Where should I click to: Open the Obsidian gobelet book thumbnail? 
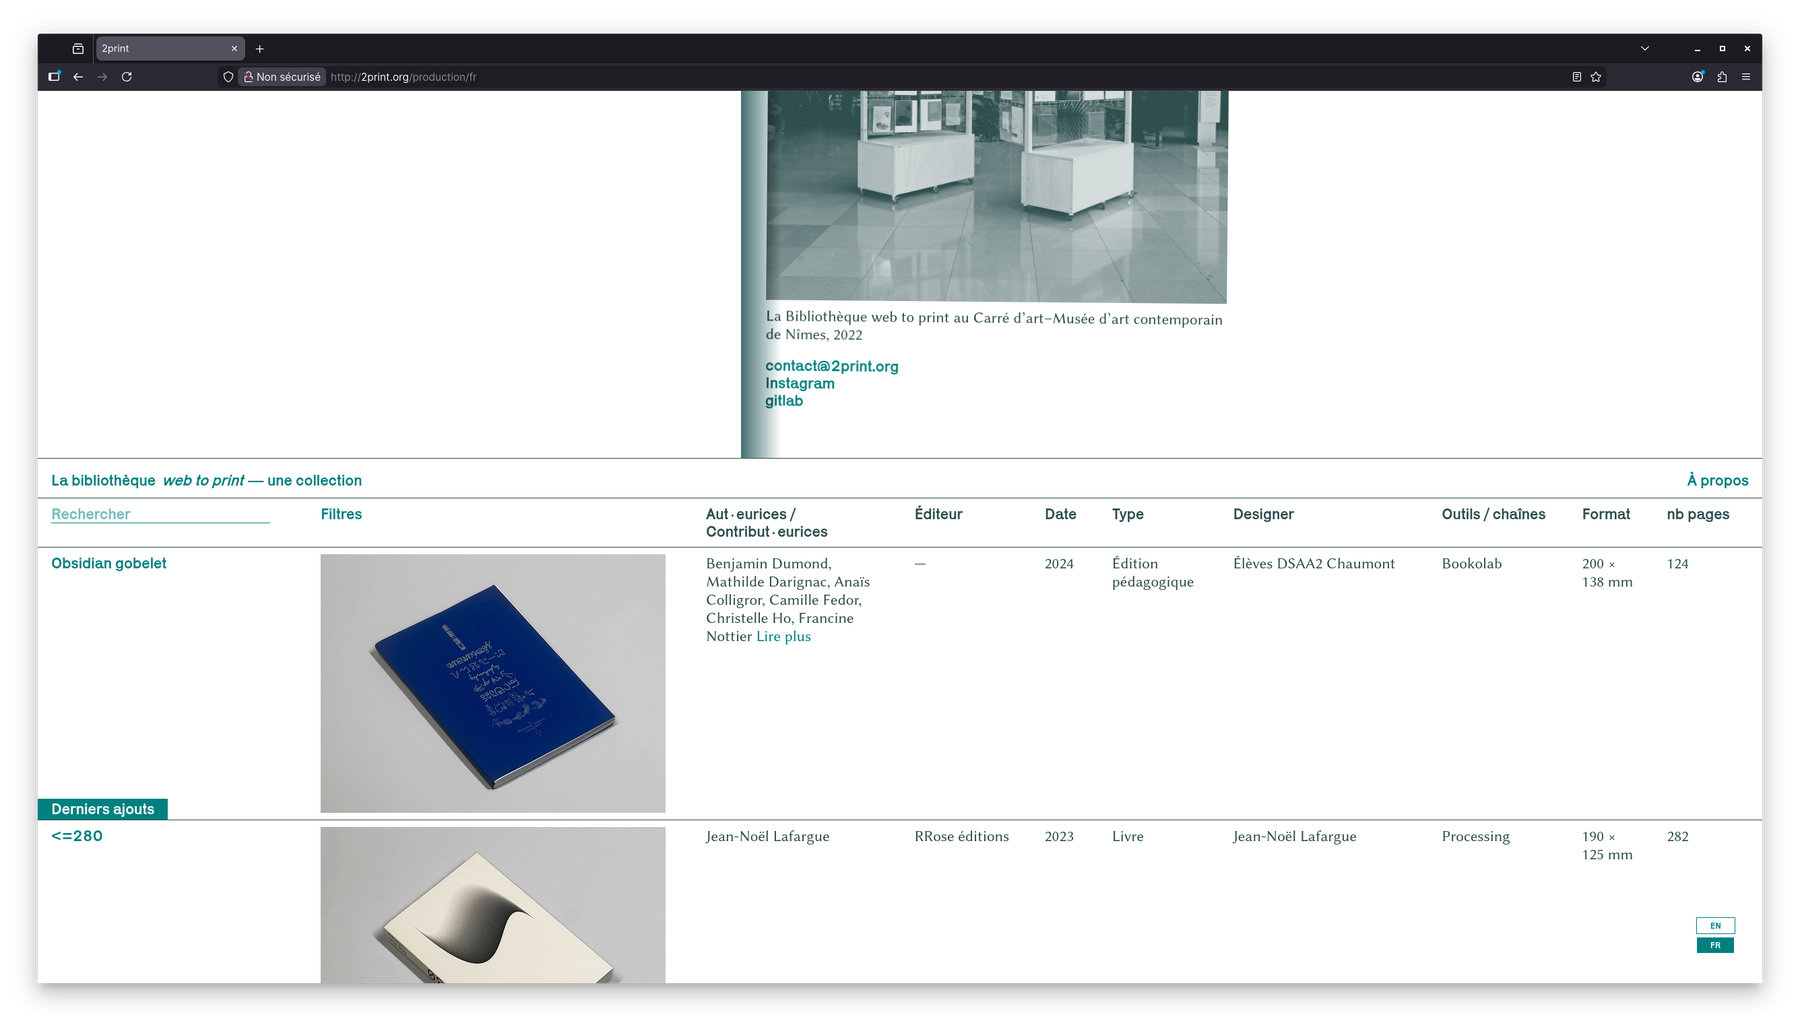tap(492, 683)
